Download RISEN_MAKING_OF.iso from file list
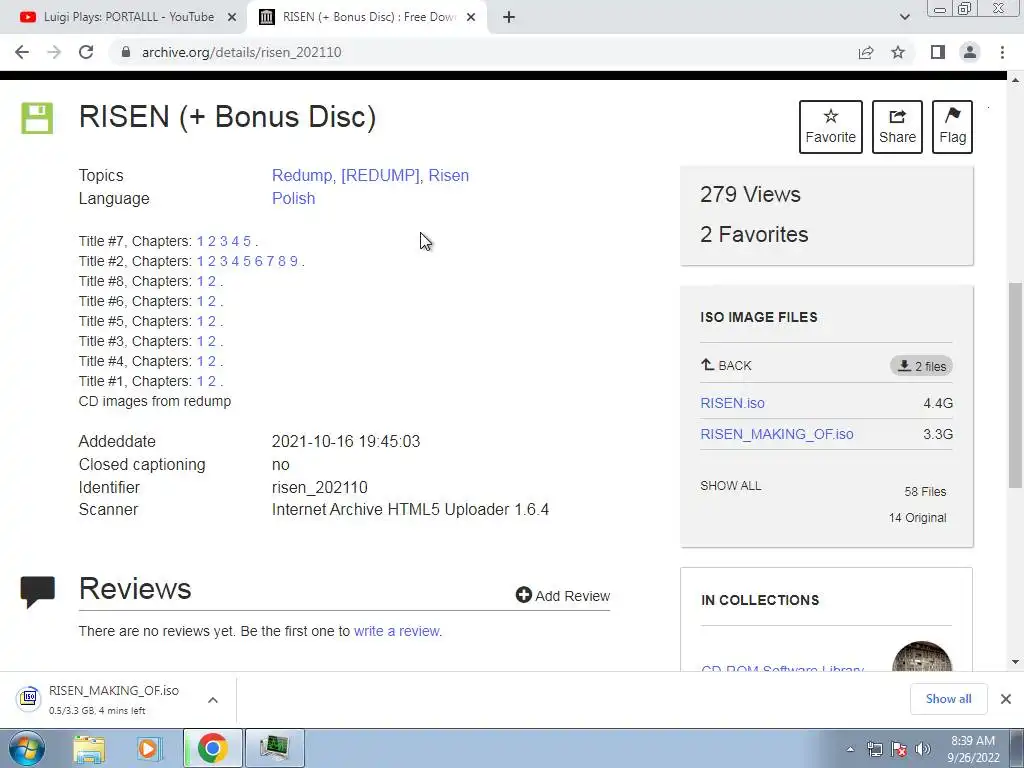This screenshot has height=768, width=1024. 776,434
